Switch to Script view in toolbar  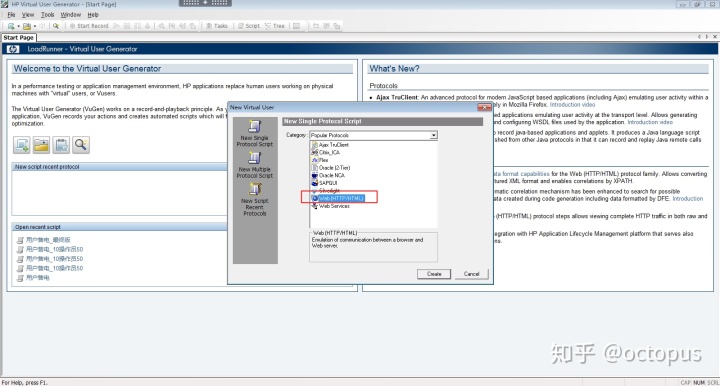coord(249,26)
